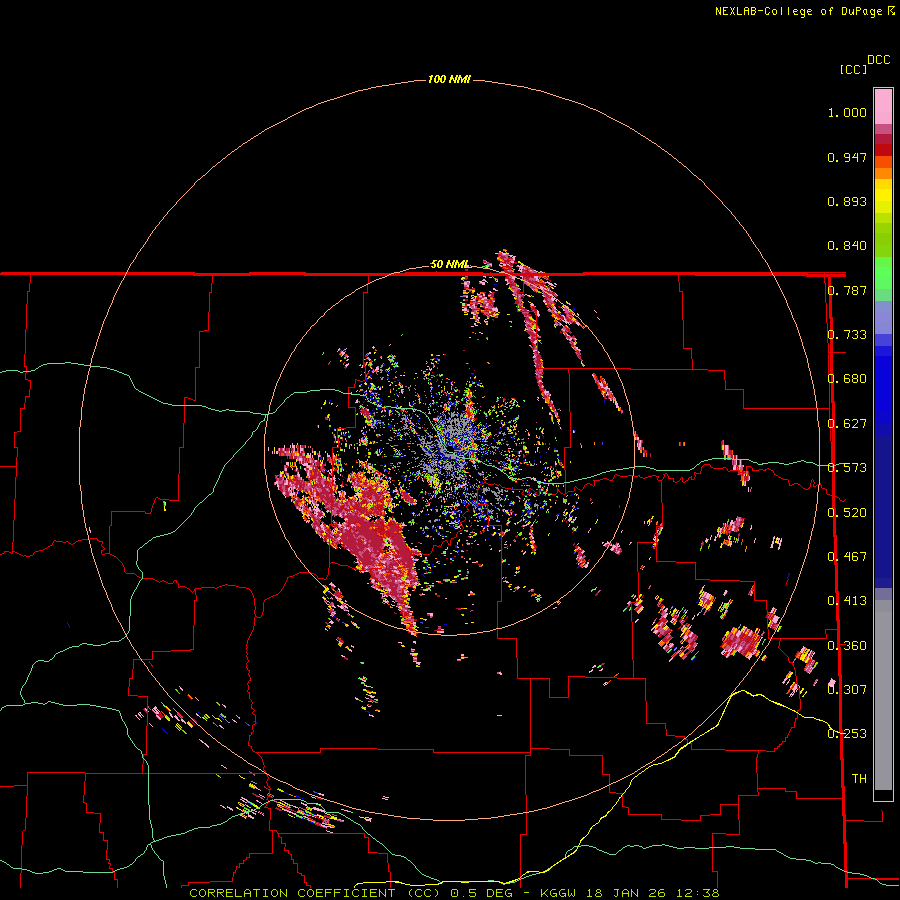Select the 0.947 scale value

coord(847,157)
